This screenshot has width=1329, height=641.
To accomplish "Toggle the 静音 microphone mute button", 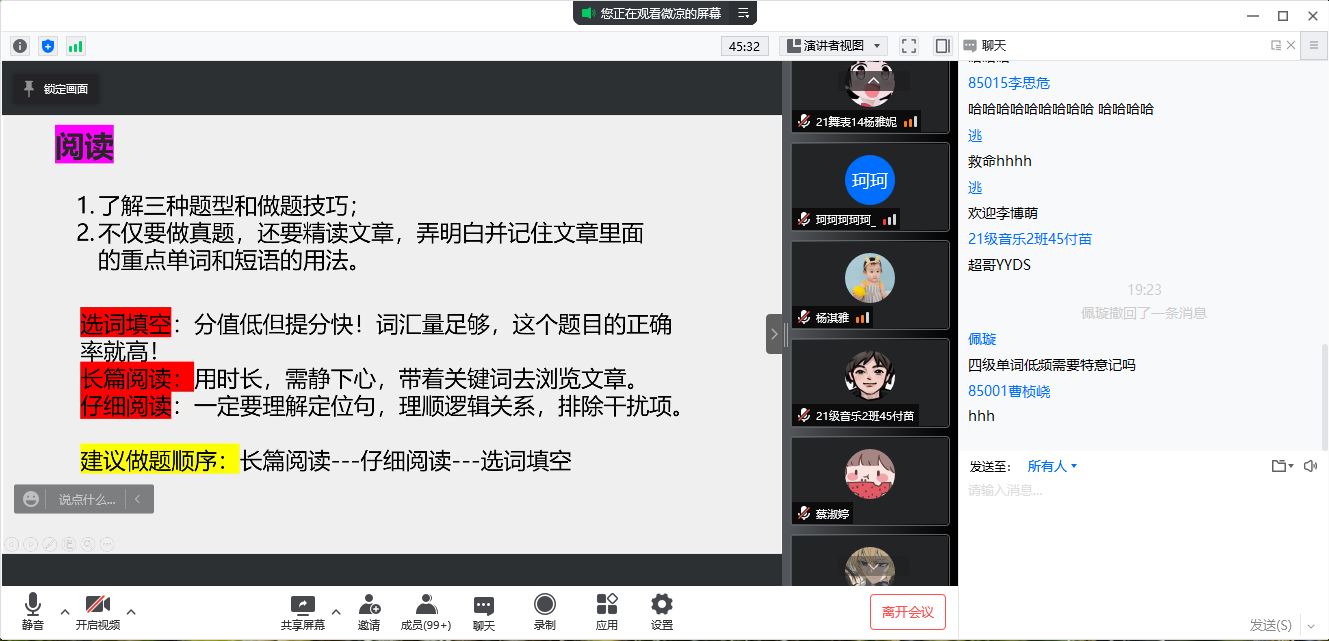I will coord(33,612).
